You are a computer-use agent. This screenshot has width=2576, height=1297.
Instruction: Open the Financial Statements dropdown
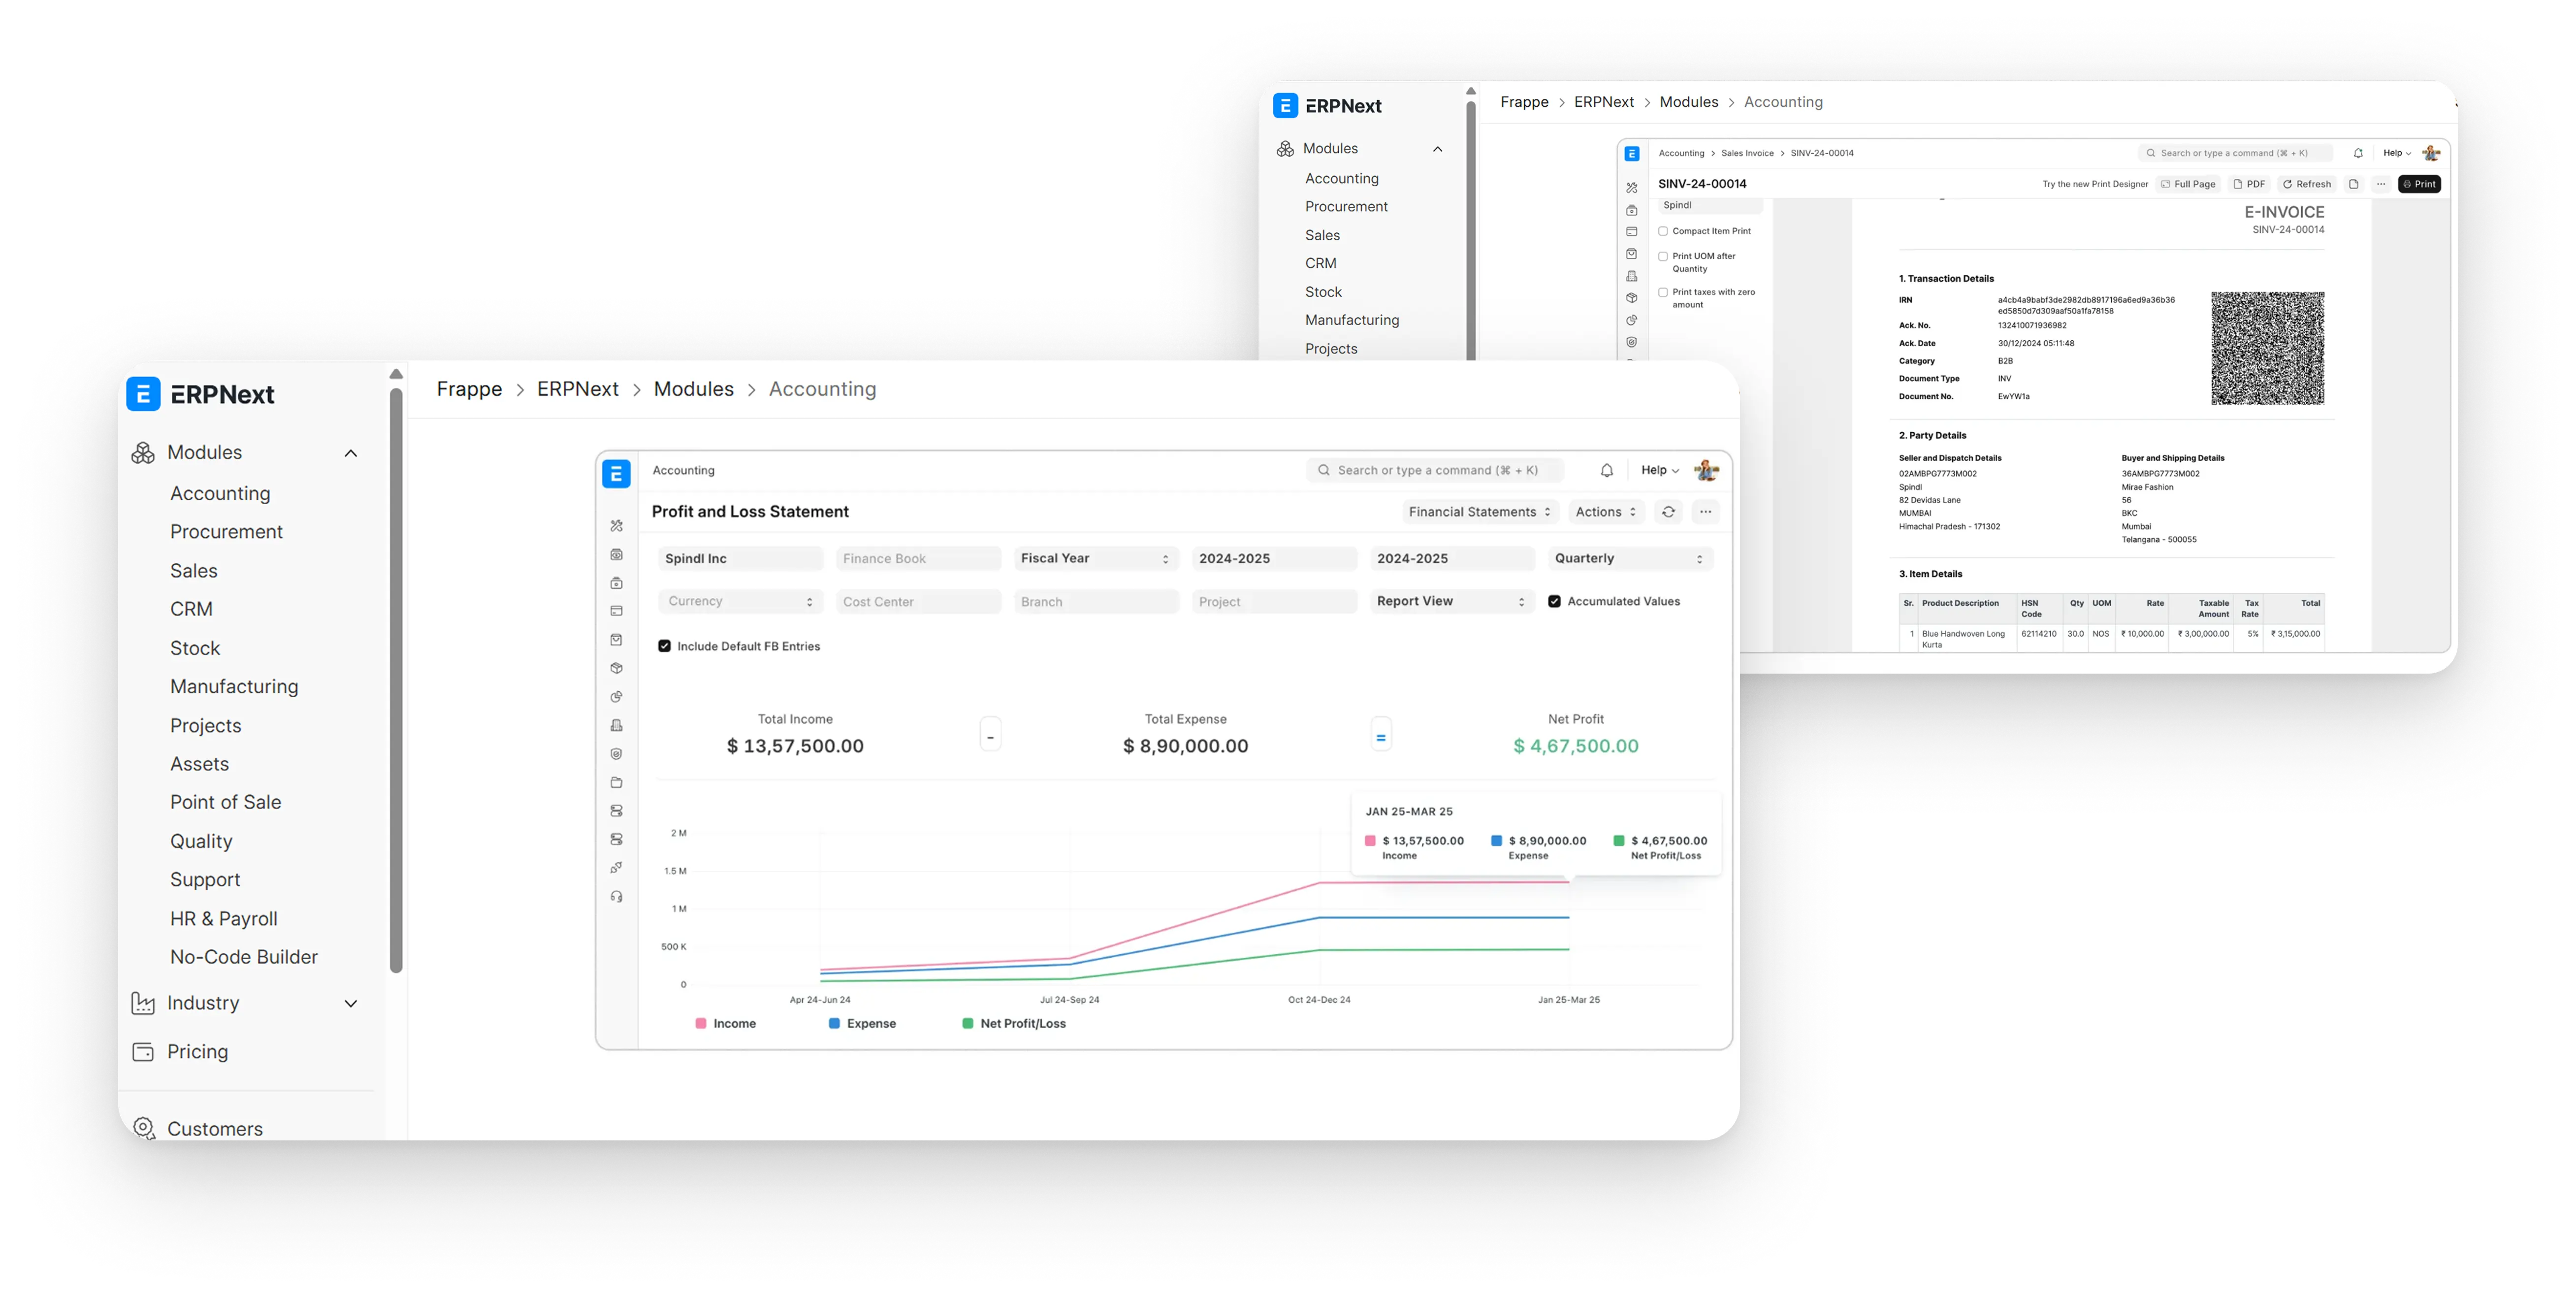coord(1479,512)
